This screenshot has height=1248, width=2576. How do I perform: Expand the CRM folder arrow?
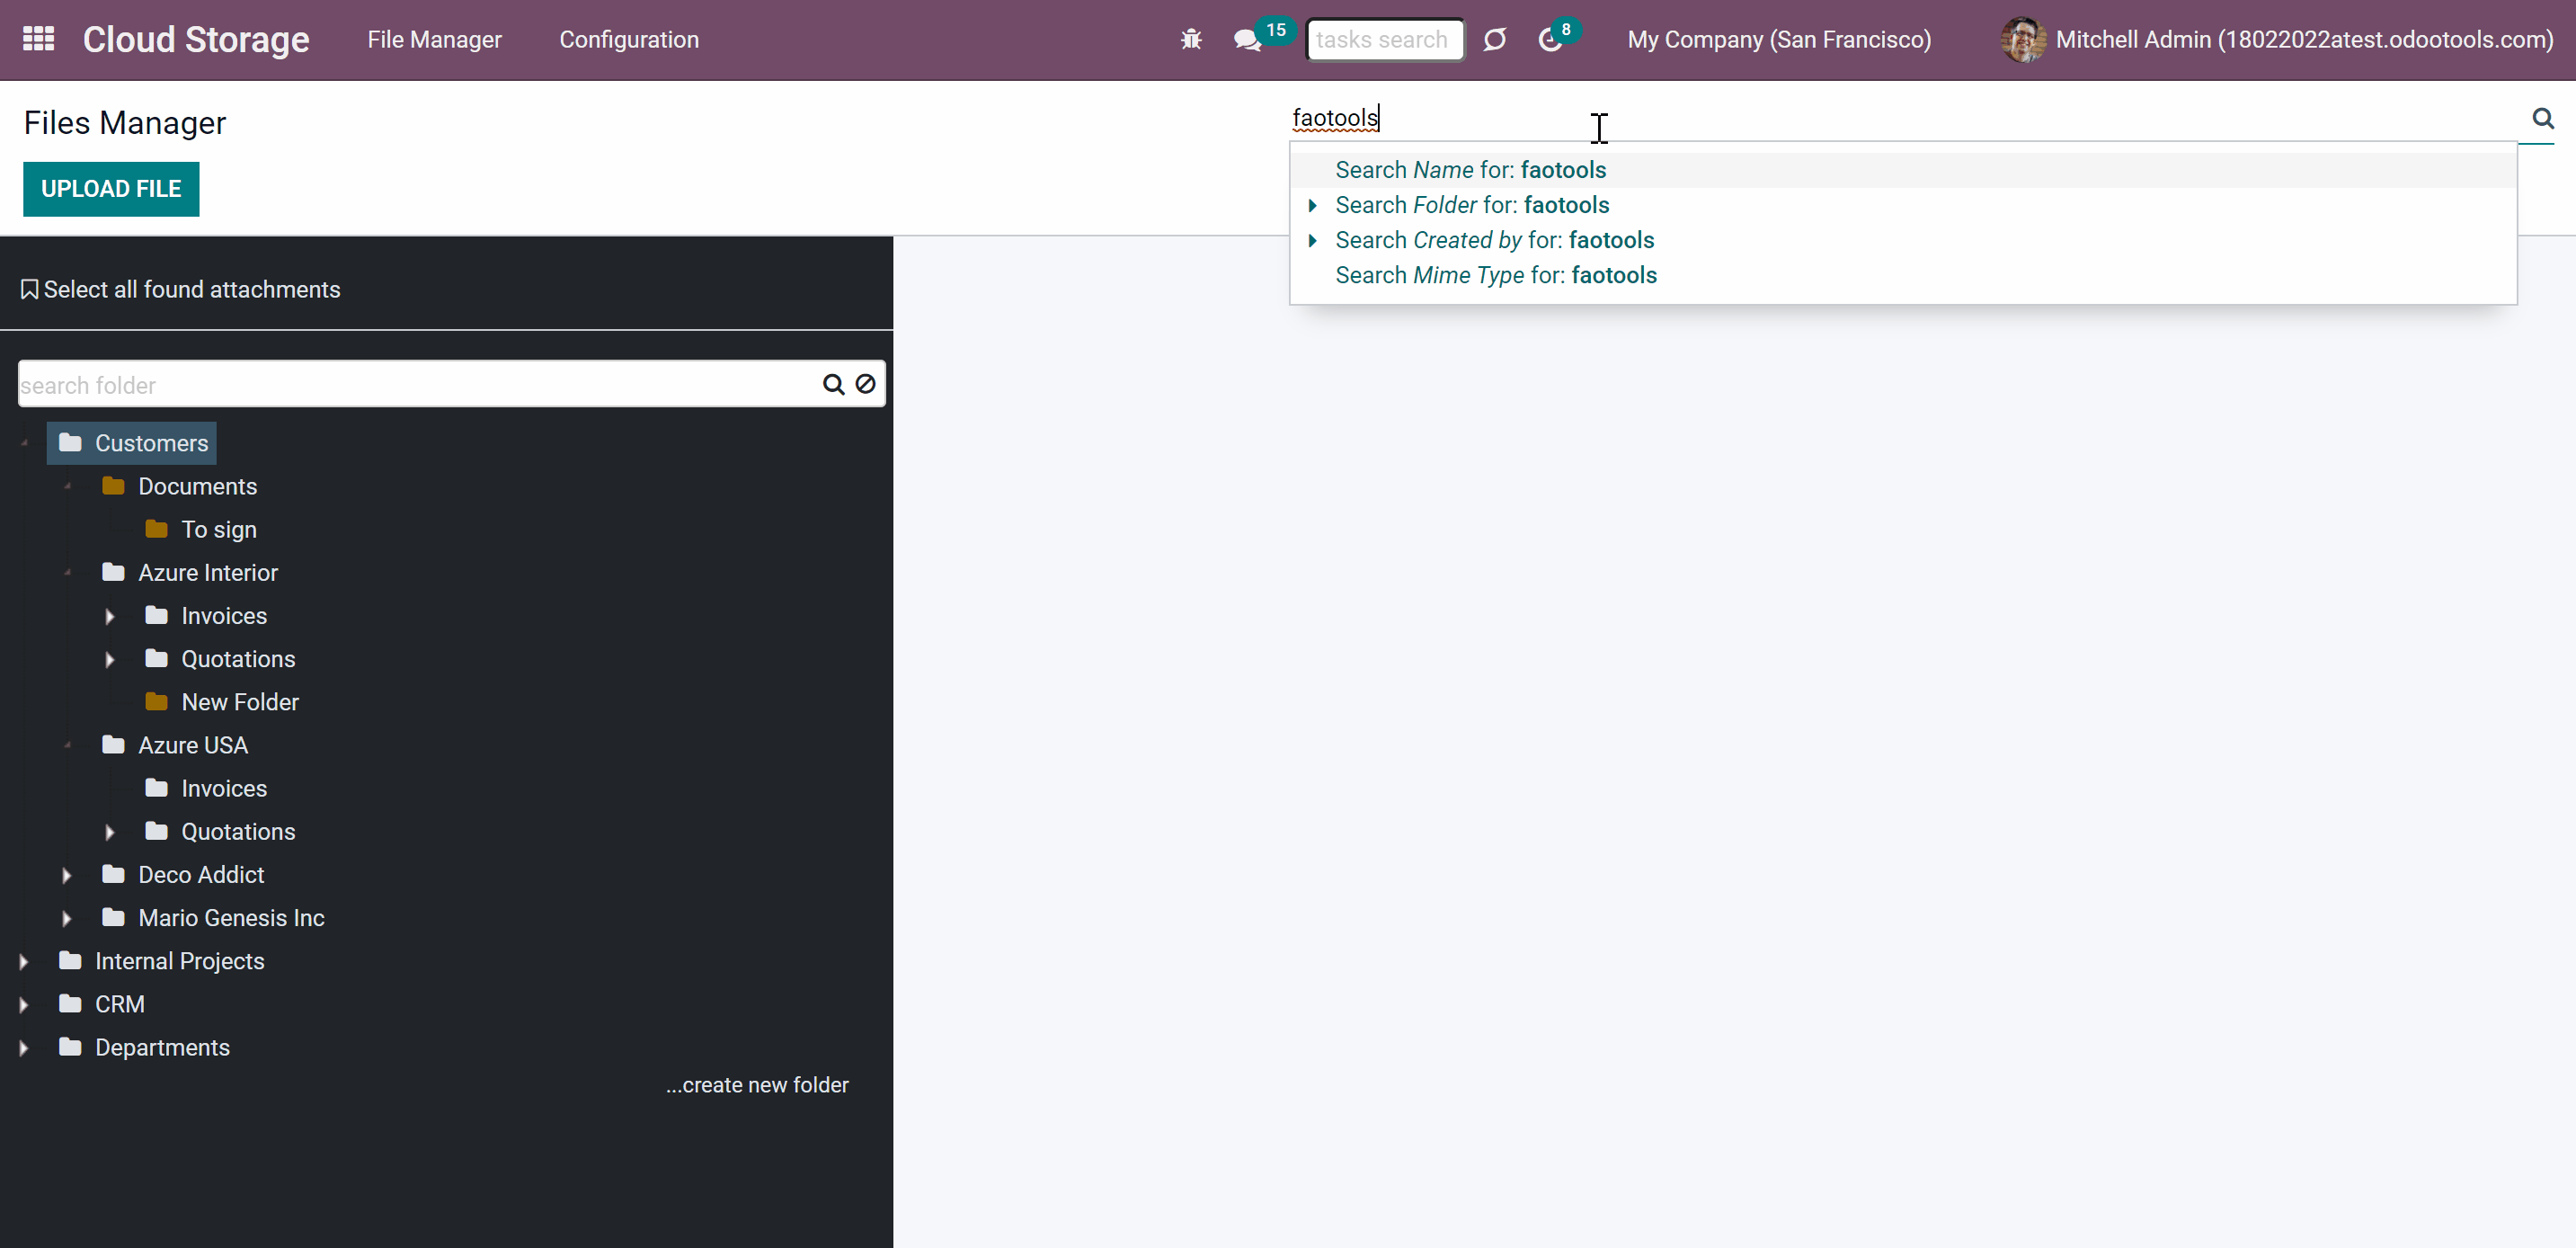coord(24,1004)
